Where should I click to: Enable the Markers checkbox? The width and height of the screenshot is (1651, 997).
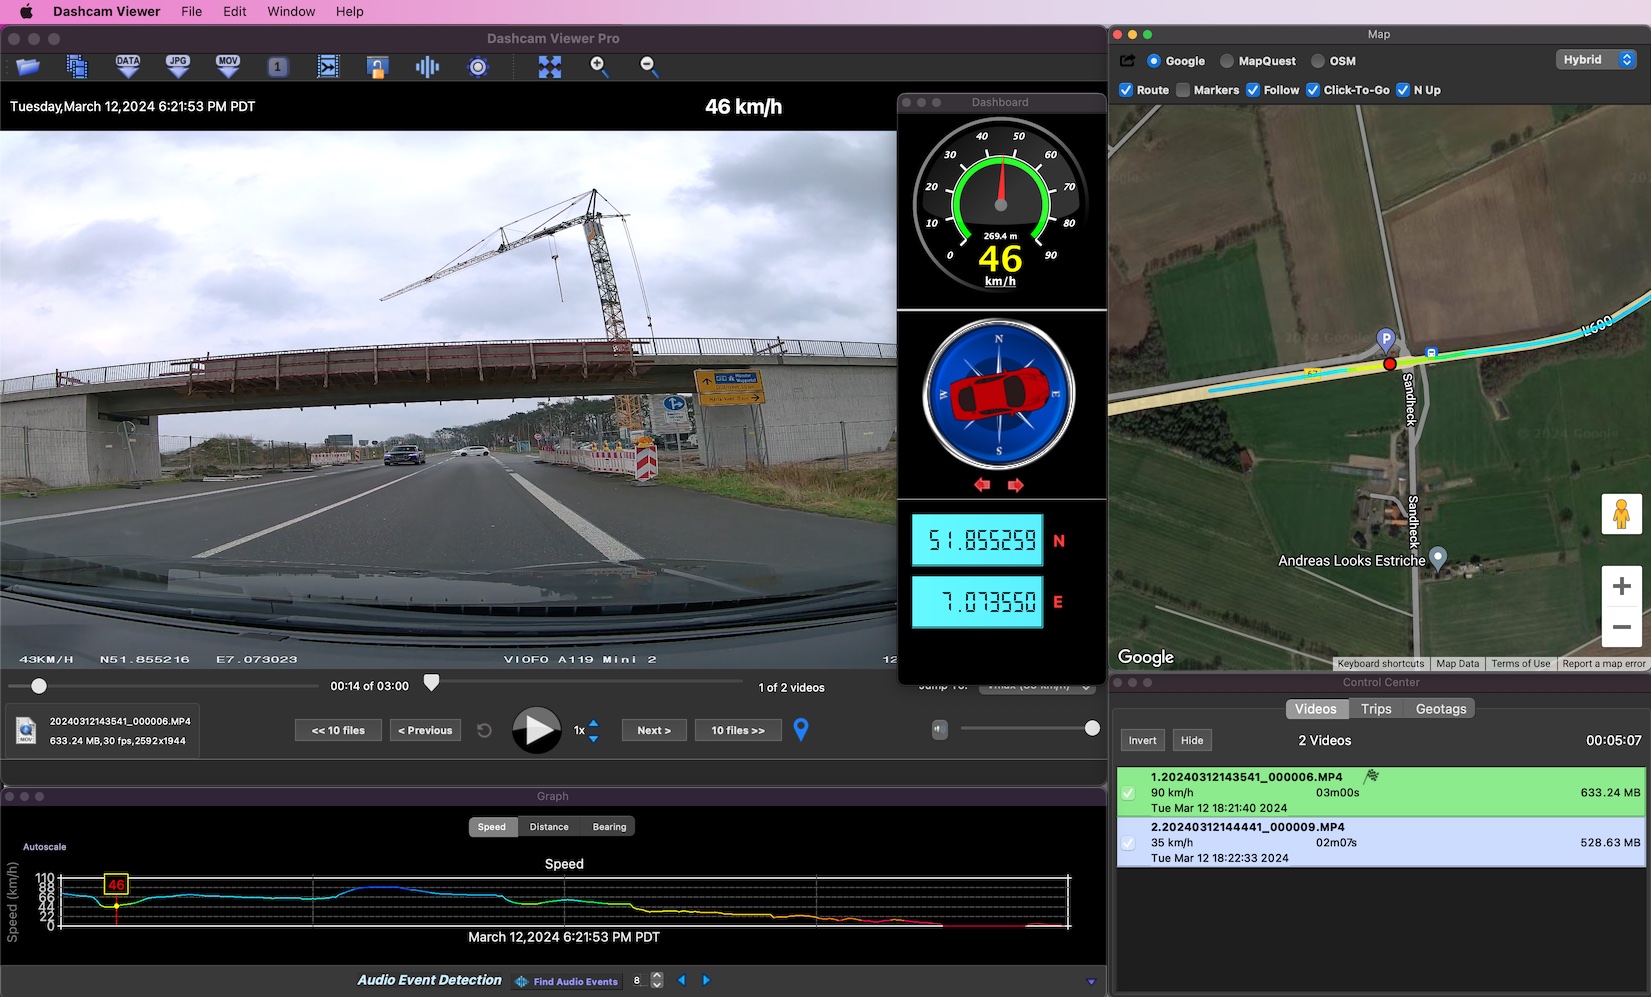point(1183,90)
